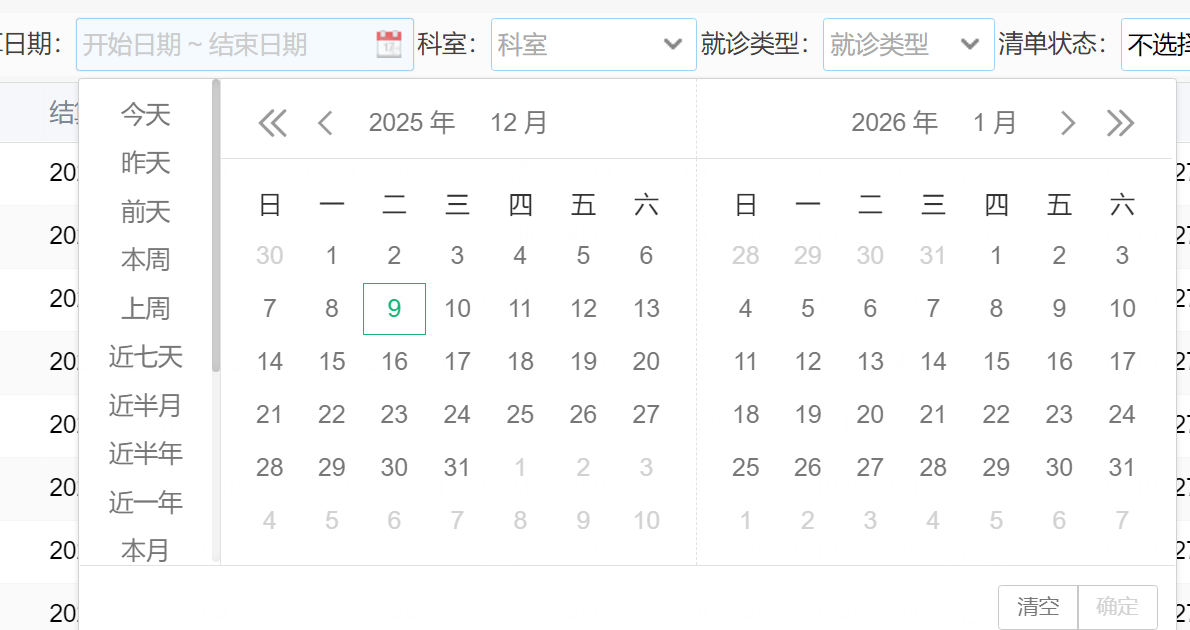This screenshot has width=1190, height=630.
Task: Go to previous month with left arrow
Action: (x=325, y=123)
